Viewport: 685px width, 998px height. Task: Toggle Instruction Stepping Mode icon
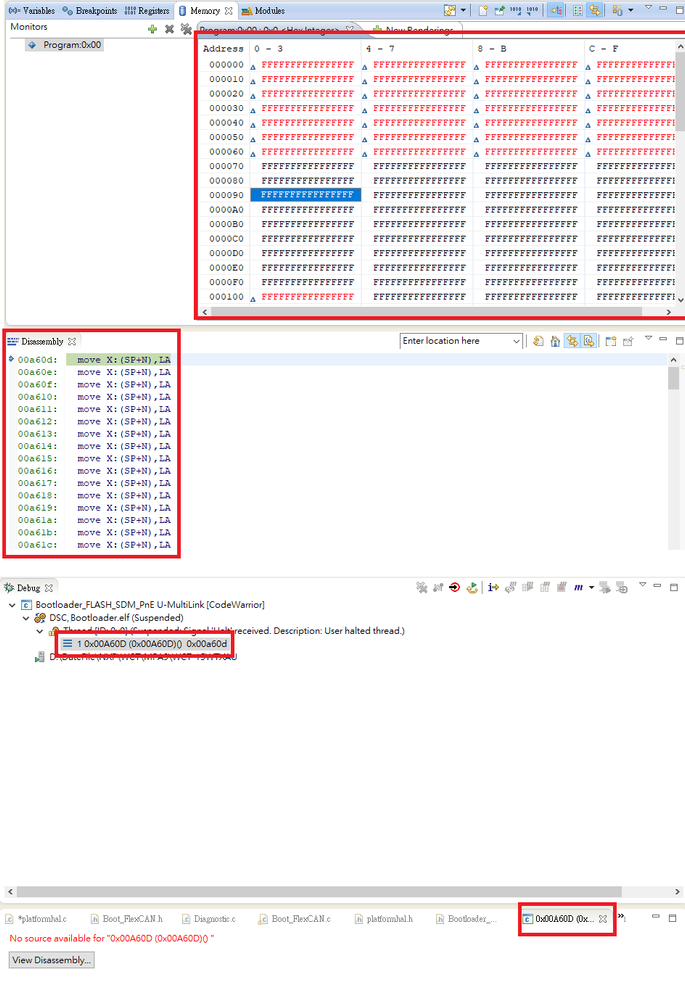tap(493, 587)
